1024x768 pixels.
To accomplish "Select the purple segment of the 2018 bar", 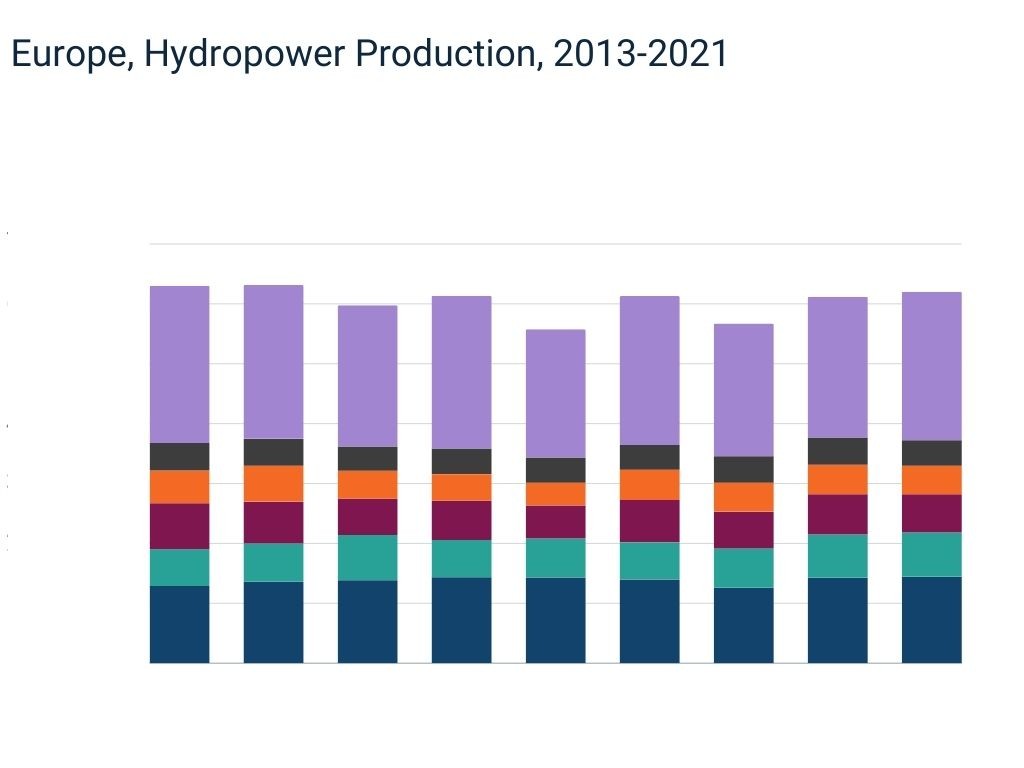I will [650, 370].
